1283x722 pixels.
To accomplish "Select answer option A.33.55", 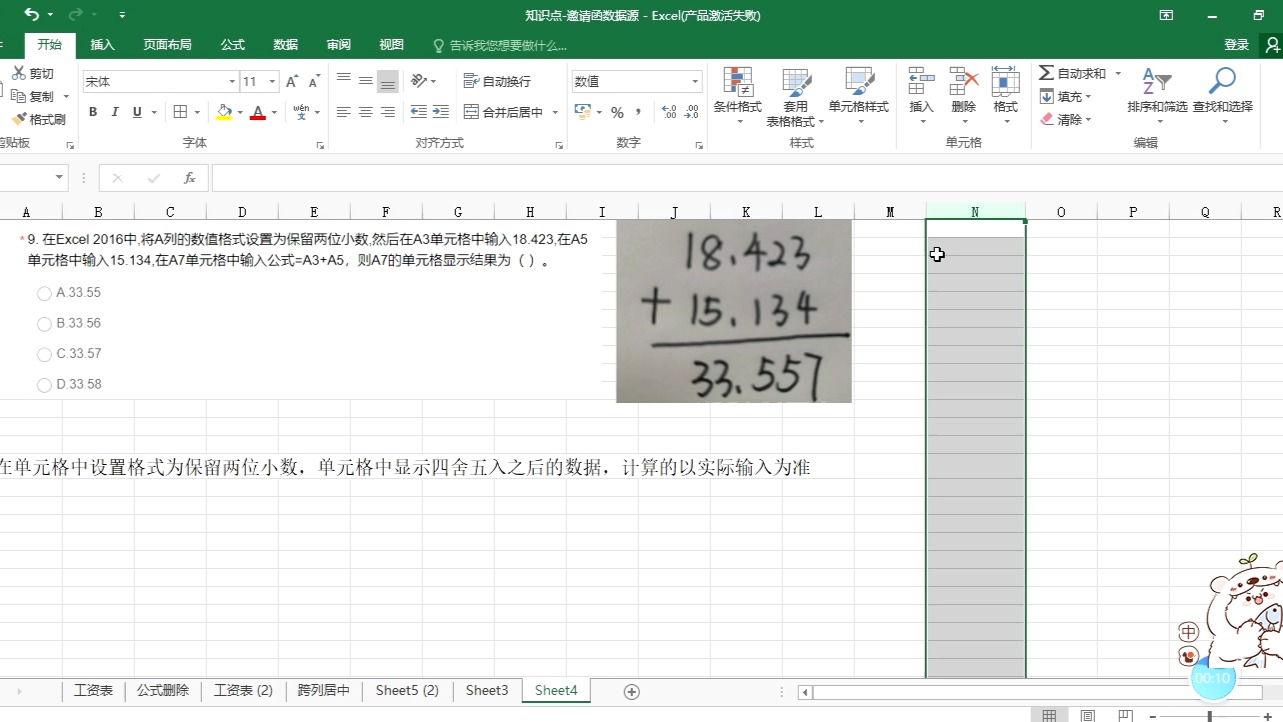I will (44, 292).
